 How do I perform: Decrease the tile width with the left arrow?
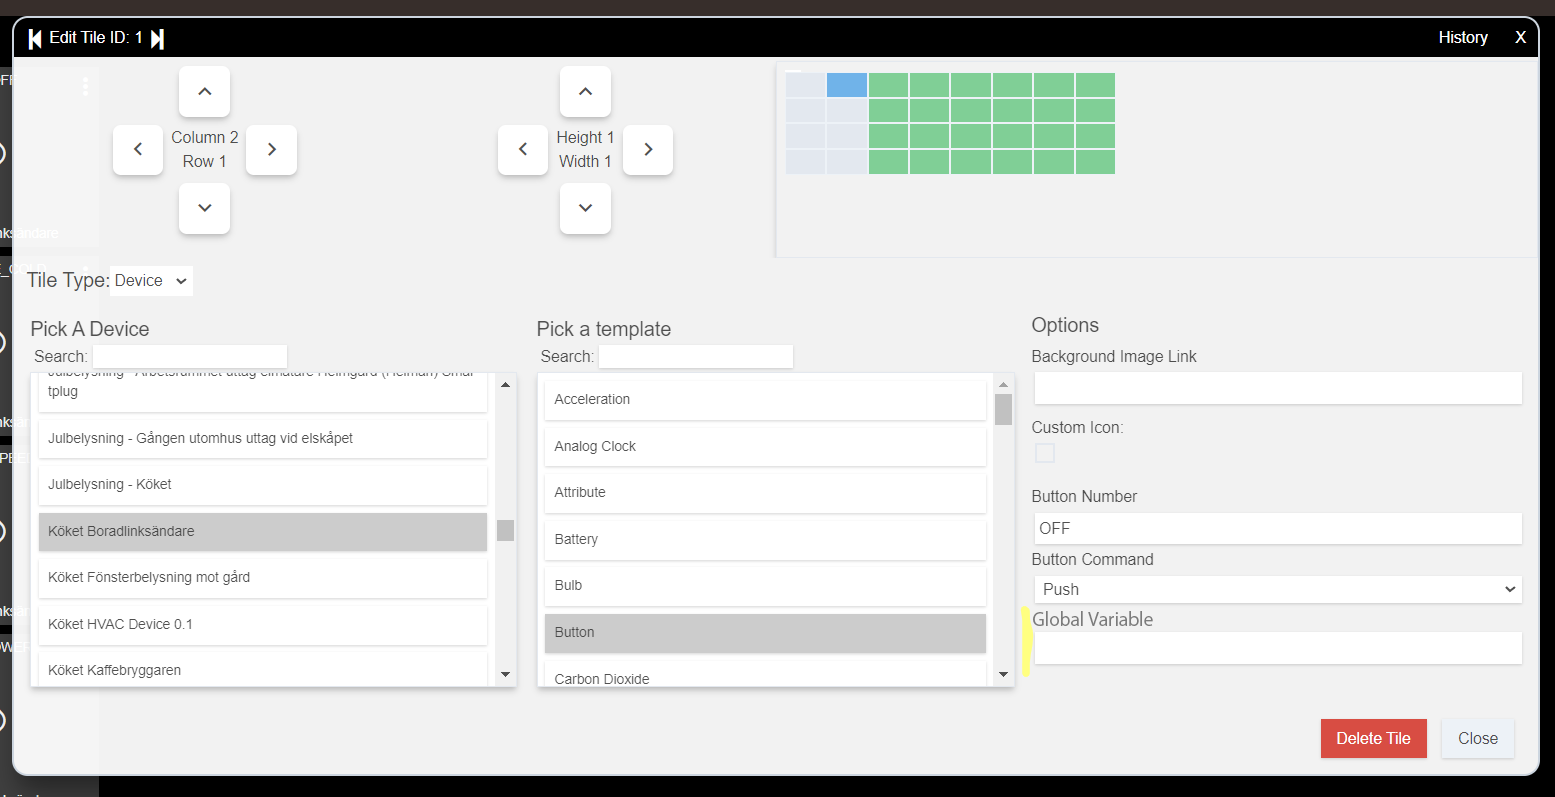[x=522, y=149]
